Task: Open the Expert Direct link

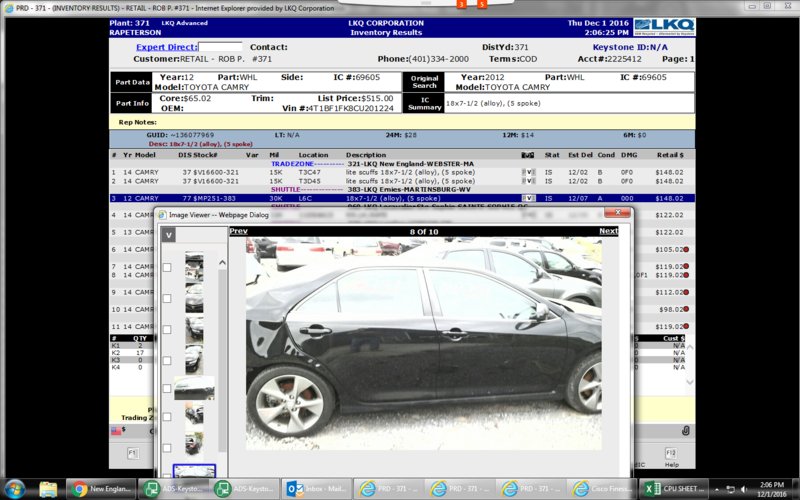Action: pyautogui.click(x=167, y=47)
